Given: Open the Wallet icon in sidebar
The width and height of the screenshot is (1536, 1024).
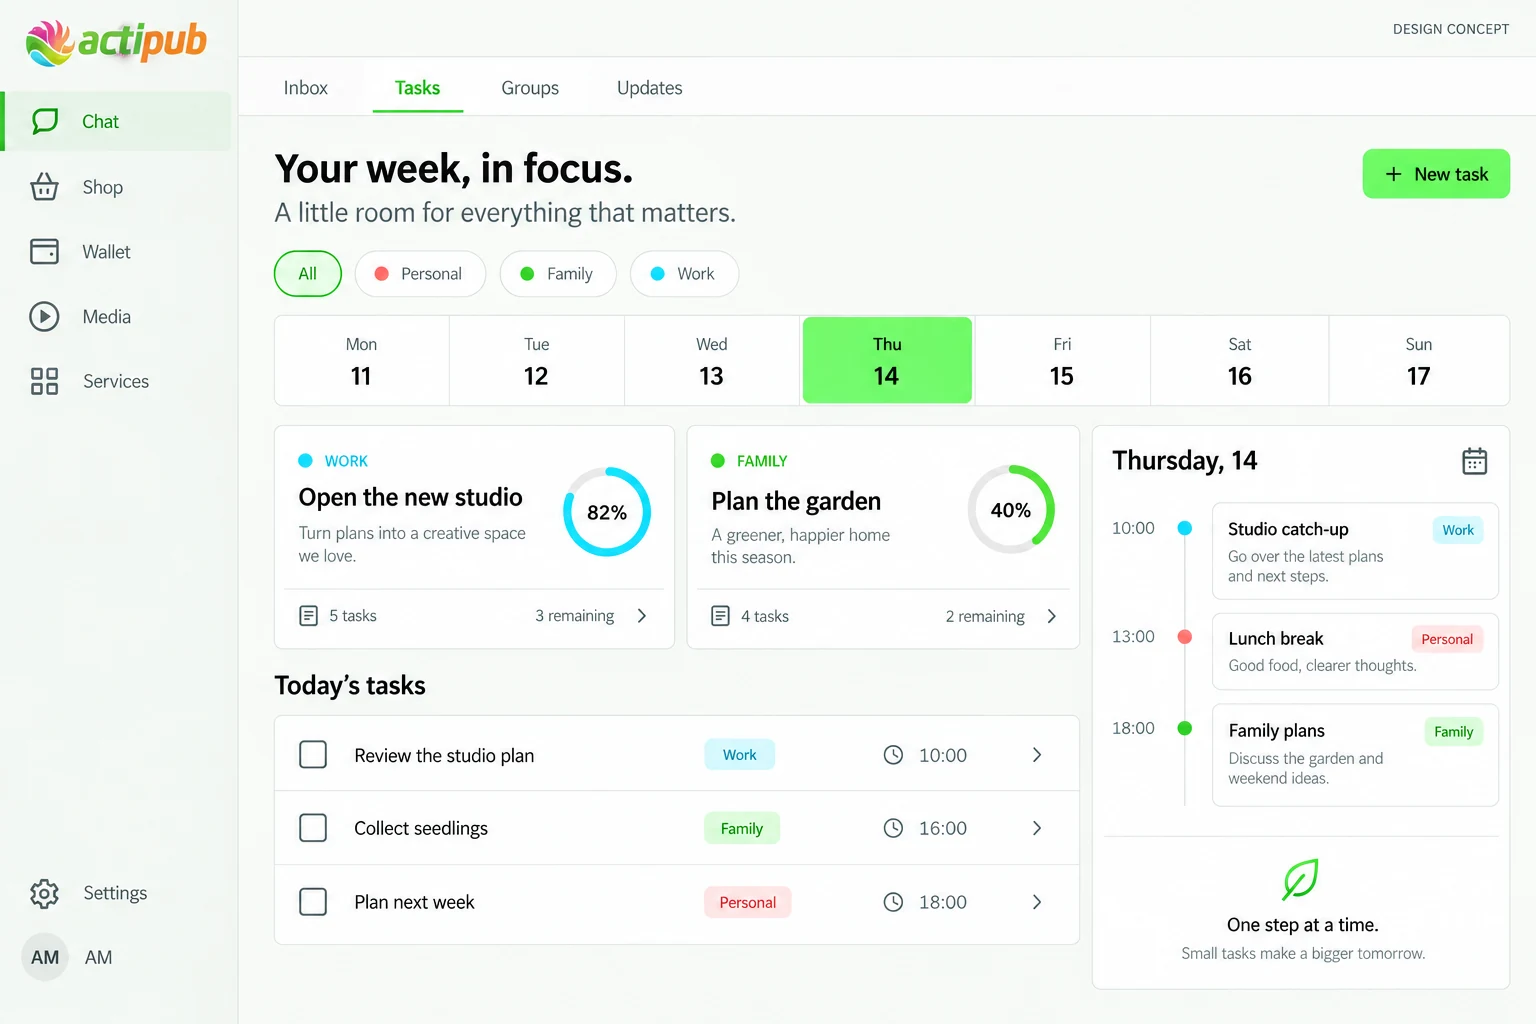Looking at the screenshot, I should (x=44, y=251).
